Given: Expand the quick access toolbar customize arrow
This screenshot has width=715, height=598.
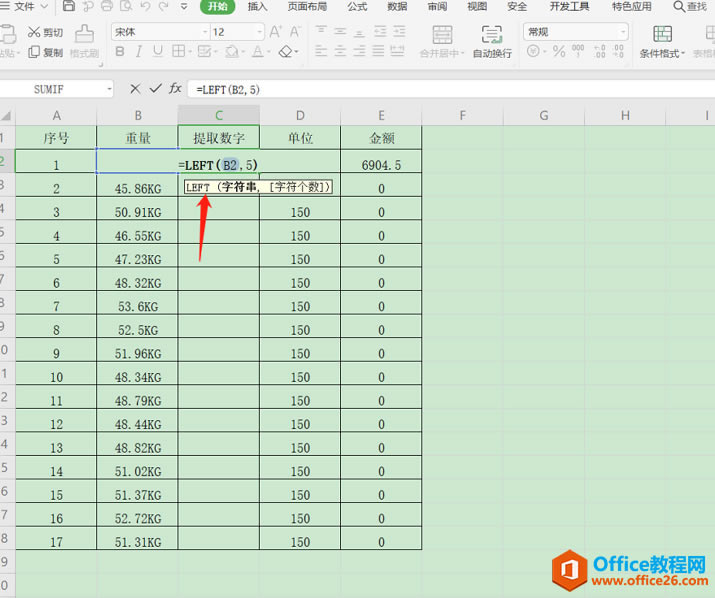Looking at the screenshot, I should [184, 6].
